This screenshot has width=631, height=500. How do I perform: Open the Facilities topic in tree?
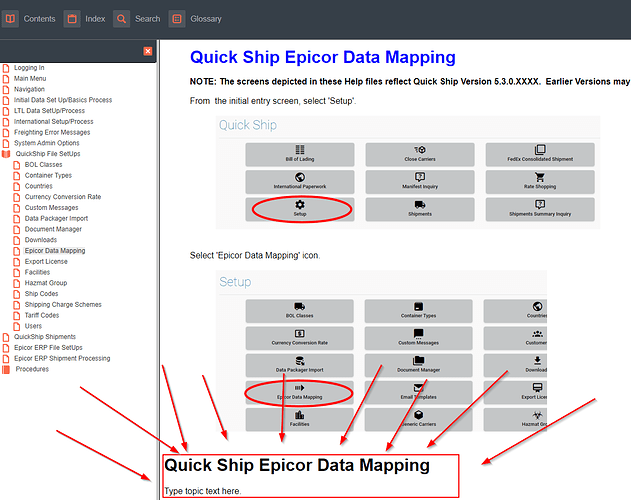point(37,272)
